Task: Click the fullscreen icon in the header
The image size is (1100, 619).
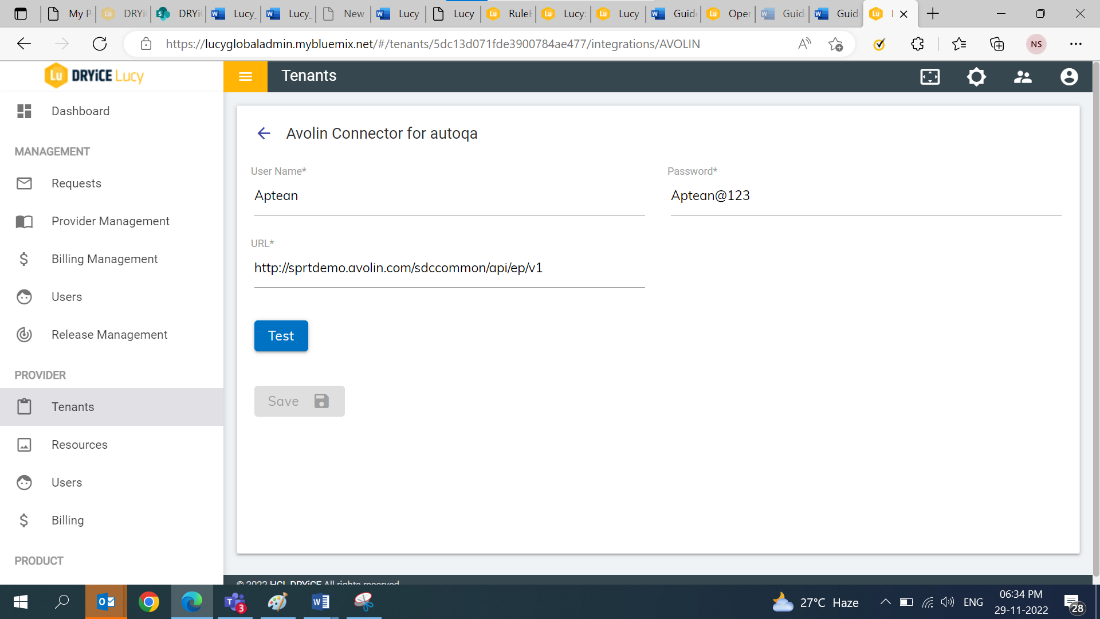Action: [930, 76]
